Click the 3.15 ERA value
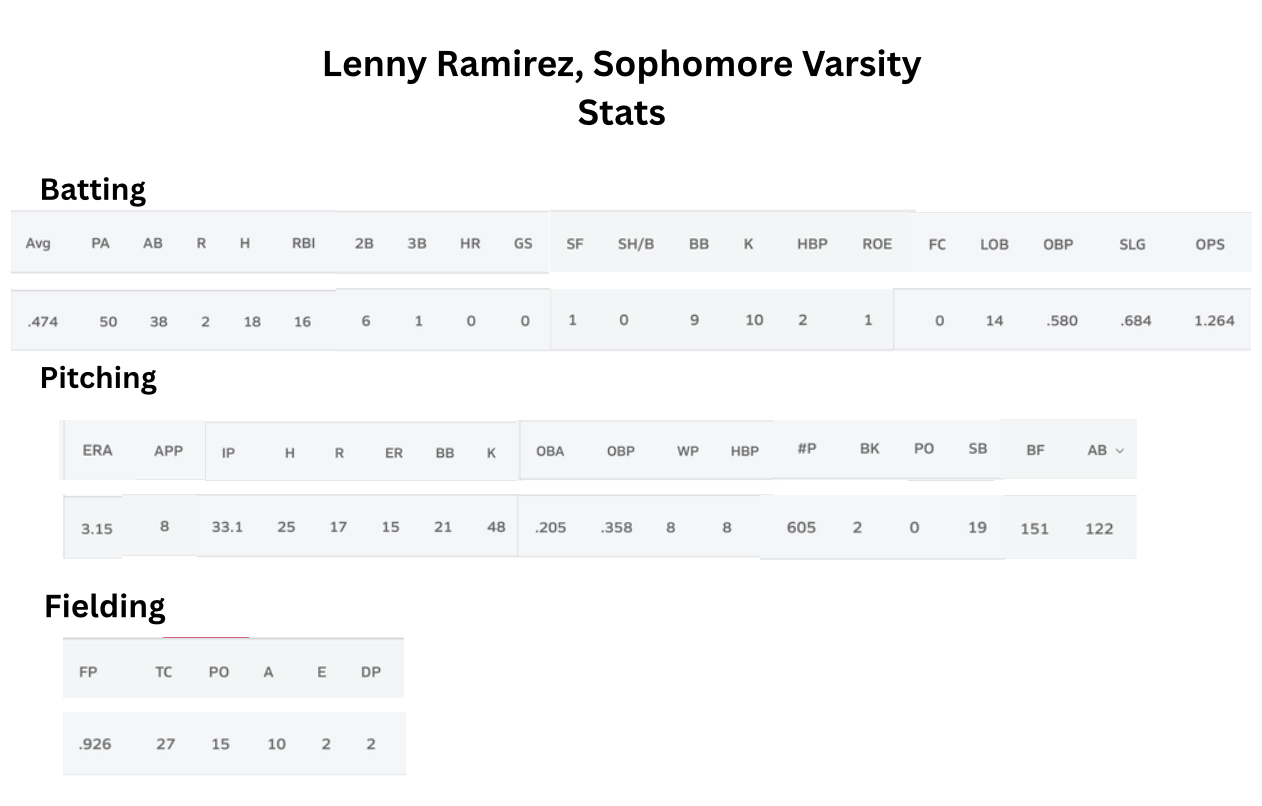Image resolution: width=1262 pixels, height=806 pixels. pyautogui.click(x=97, y=529)
